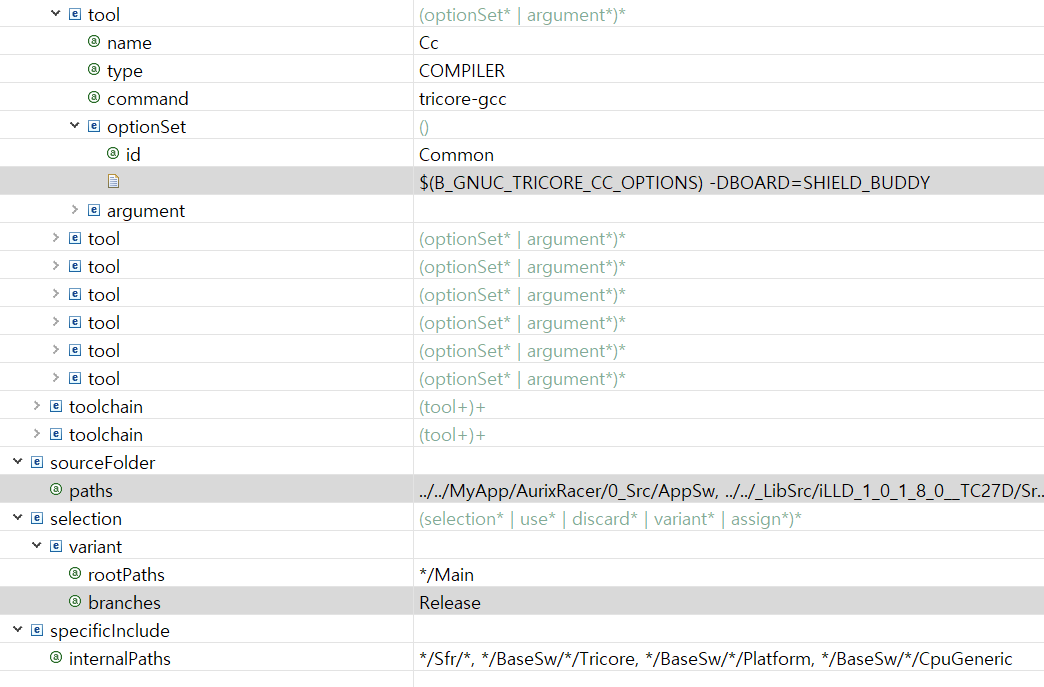The width and height of the screenshot is (1044, 687).
Task: Click the element icon beside argument
Action: tap(94, 210)
